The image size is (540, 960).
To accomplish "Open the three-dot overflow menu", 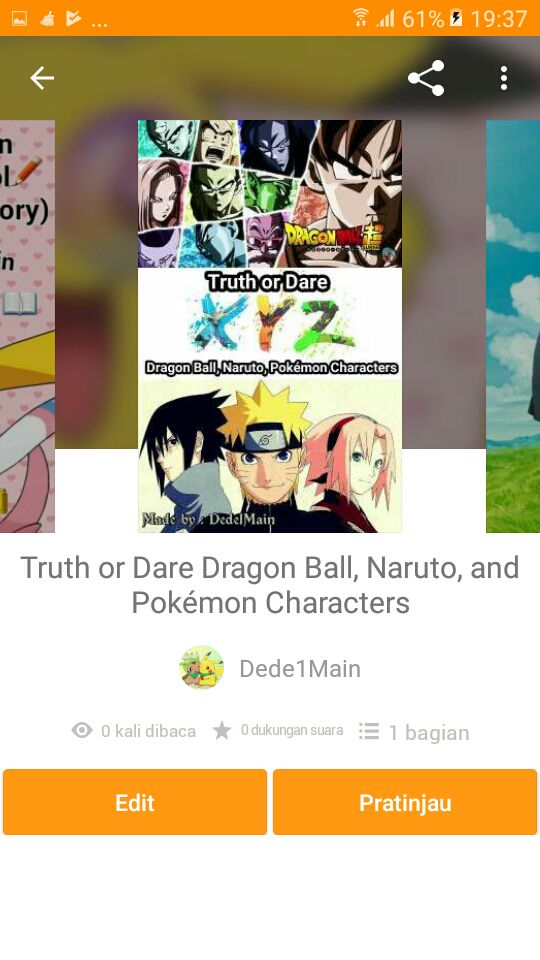I will coord(503,78).
